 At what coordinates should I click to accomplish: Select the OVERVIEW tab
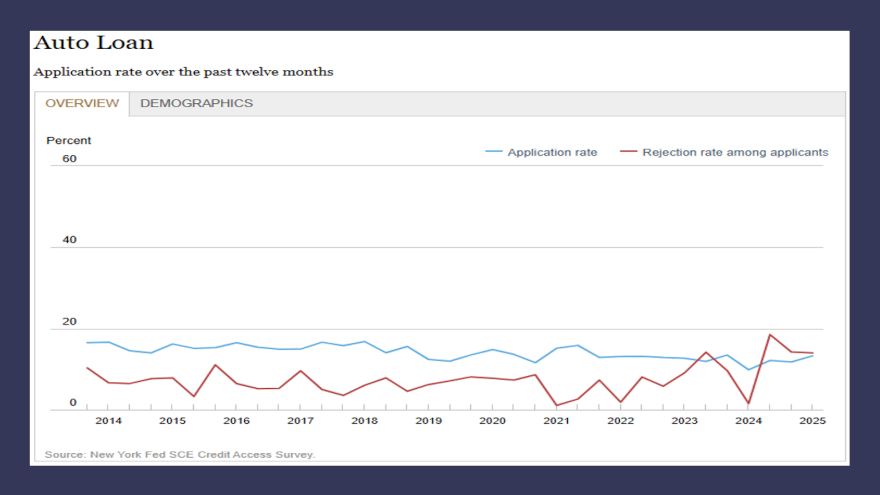pyautogui.click(x=82, y=103)
